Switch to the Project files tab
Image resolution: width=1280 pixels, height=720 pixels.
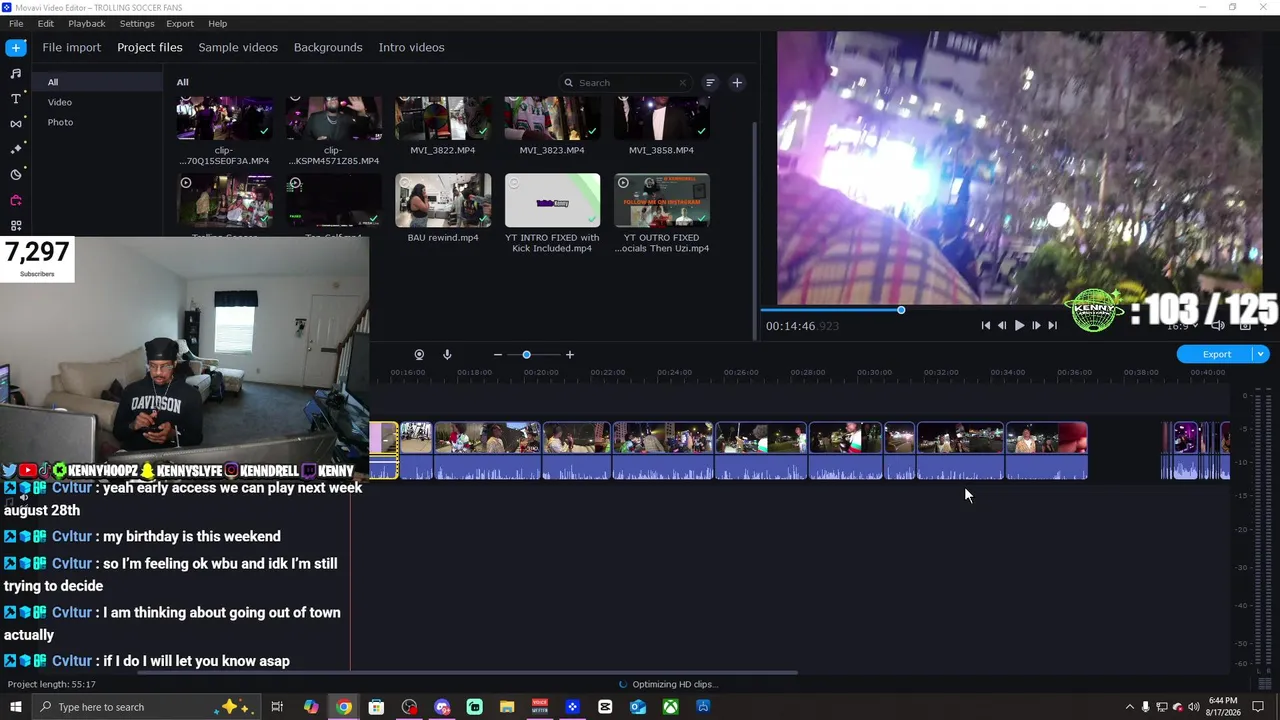150,47
